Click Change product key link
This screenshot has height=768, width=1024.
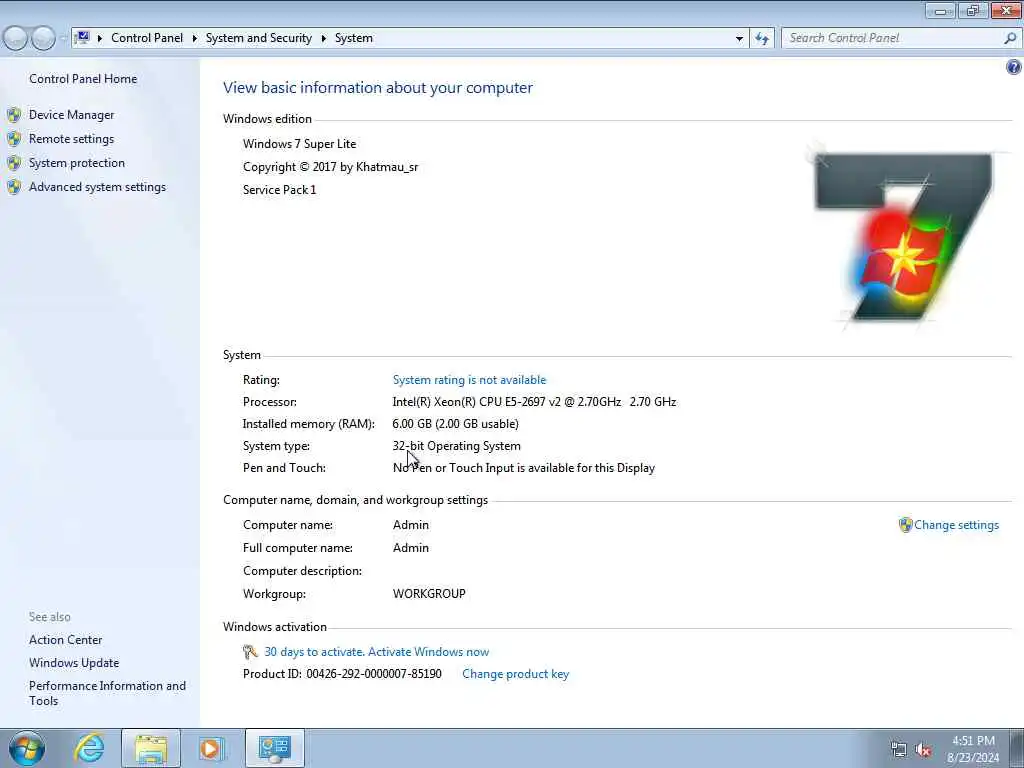[x=515, y=674]
